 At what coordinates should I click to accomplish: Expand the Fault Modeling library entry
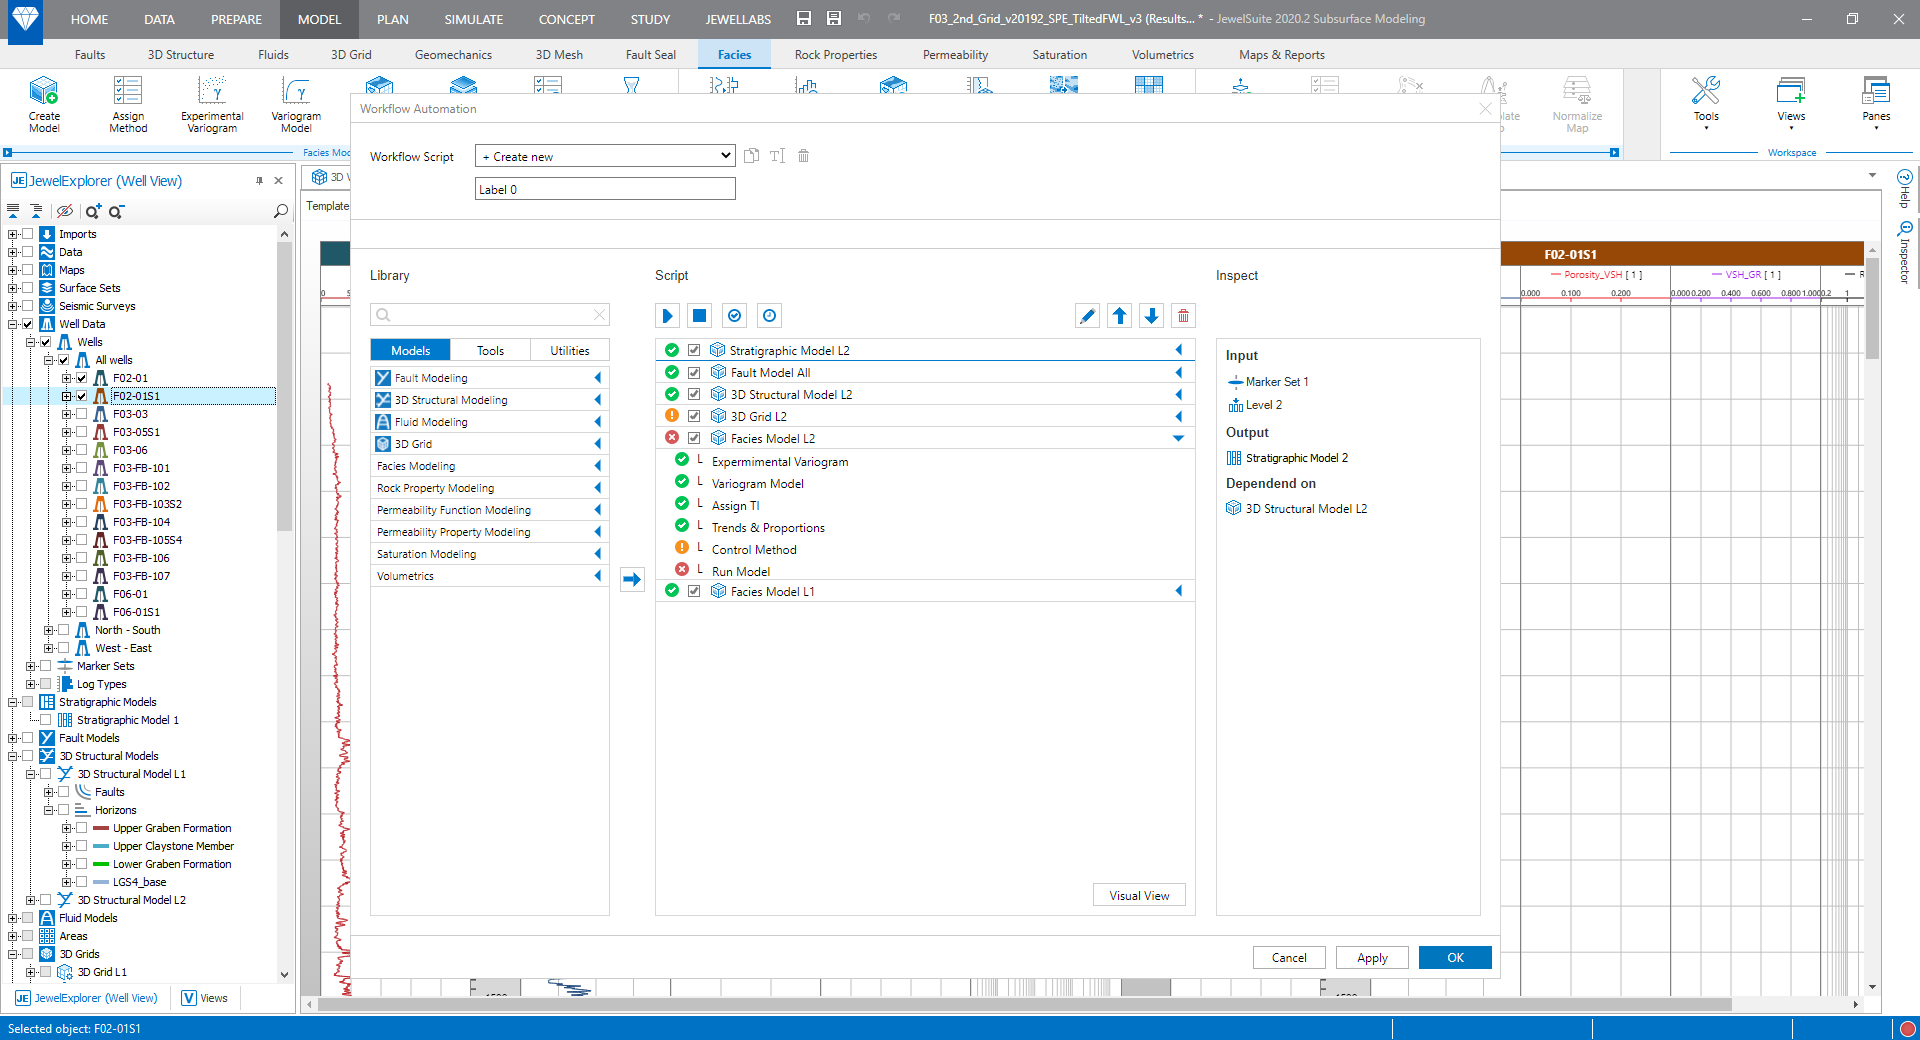(598, 378)
